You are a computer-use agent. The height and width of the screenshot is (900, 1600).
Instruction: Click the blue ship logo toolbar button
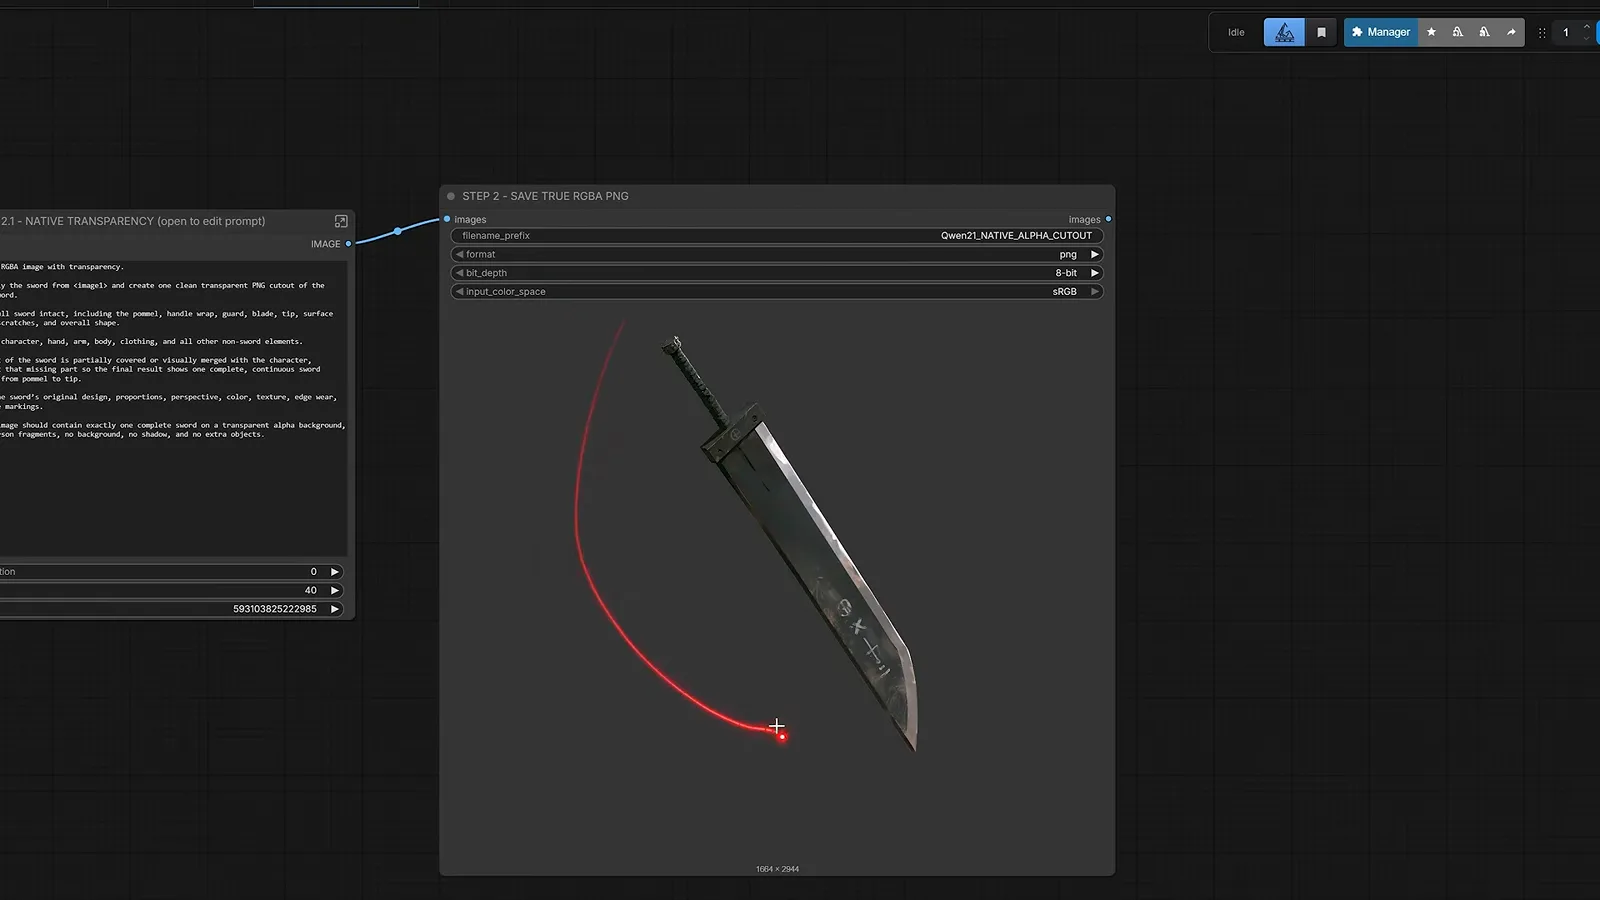click(x=1284, y=32)
